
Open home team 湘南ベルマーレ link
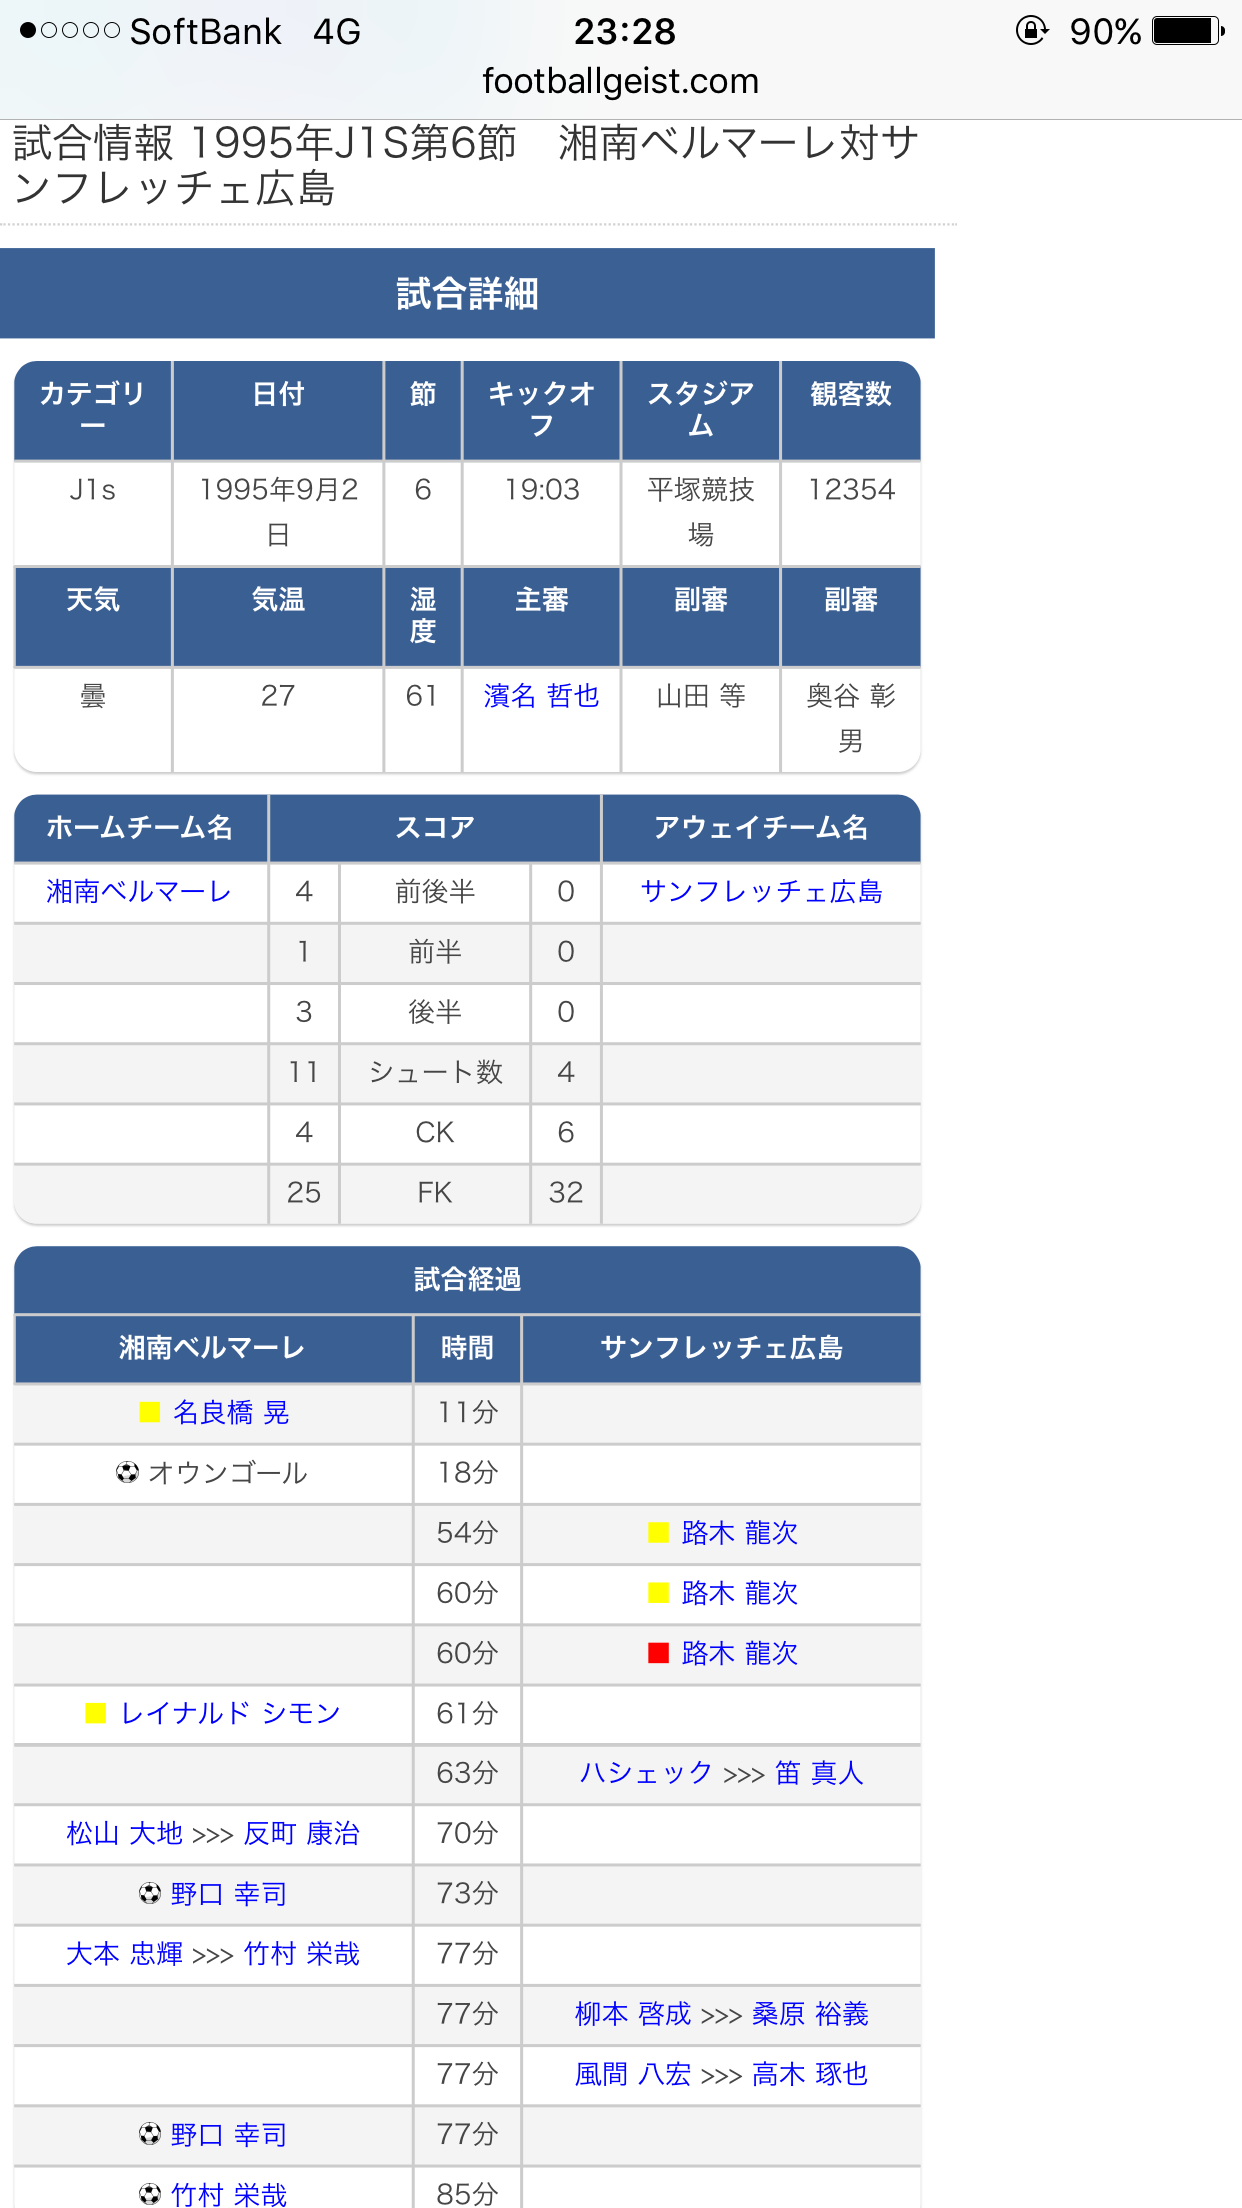click(x=139, y=891)
